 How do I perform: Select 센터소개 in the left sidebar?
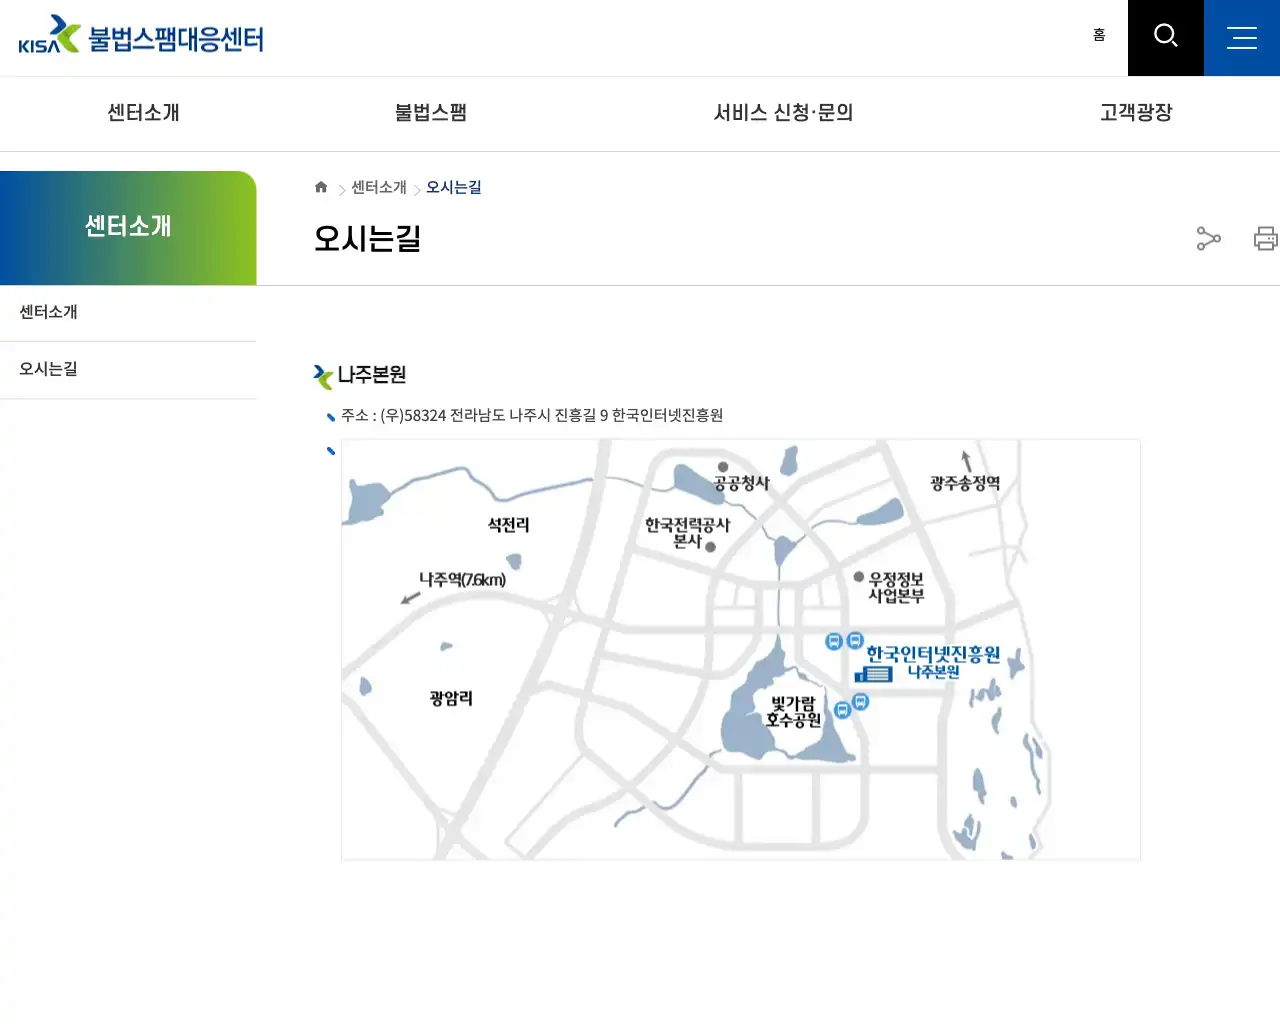click(x=47, y=311)
